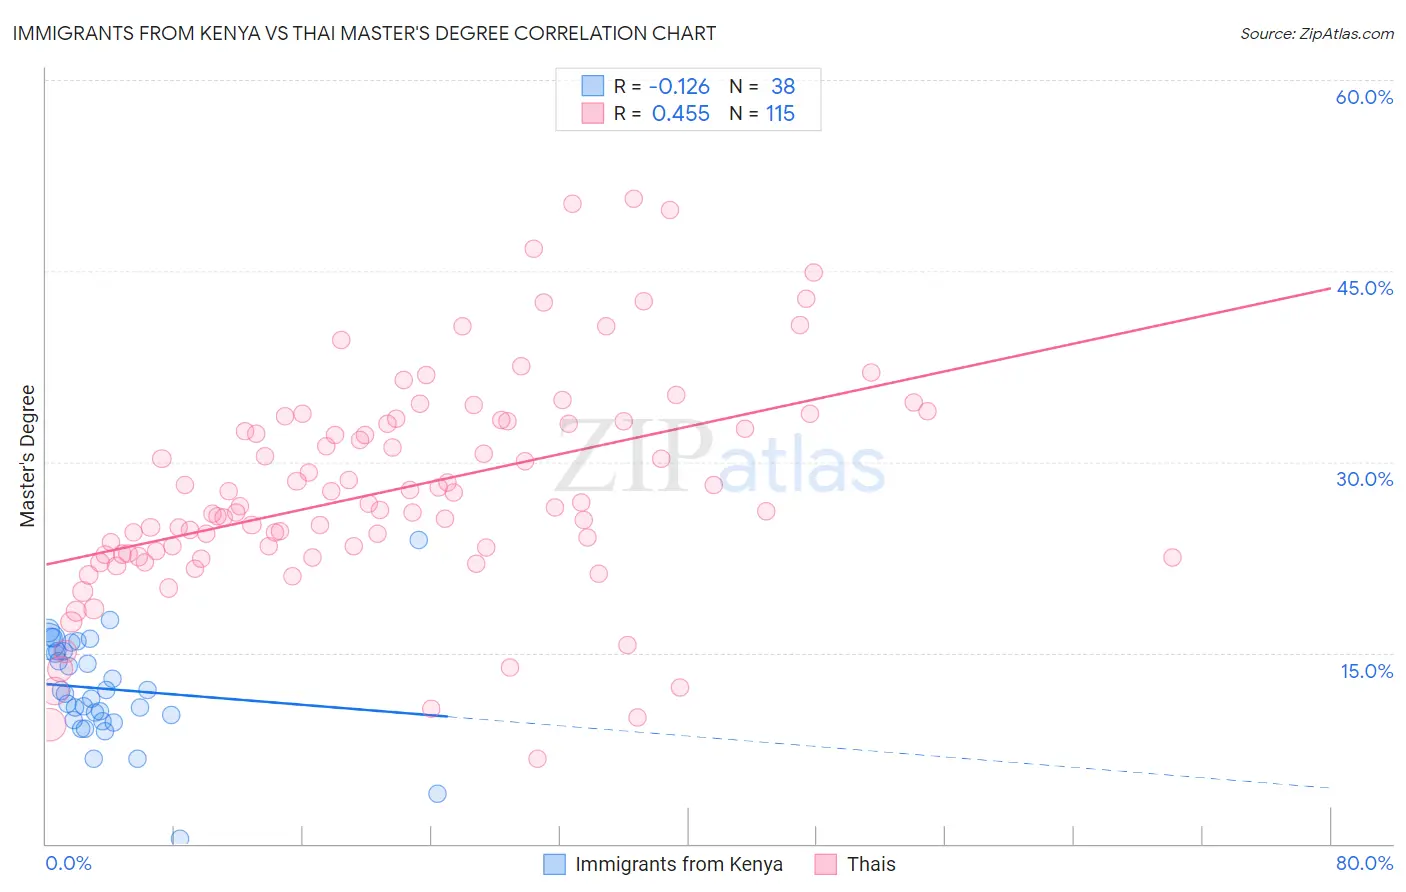This screenshot has width=1406, height=892.
Task: Click the pink swatch in the top legend
Action: pos(593,113)
